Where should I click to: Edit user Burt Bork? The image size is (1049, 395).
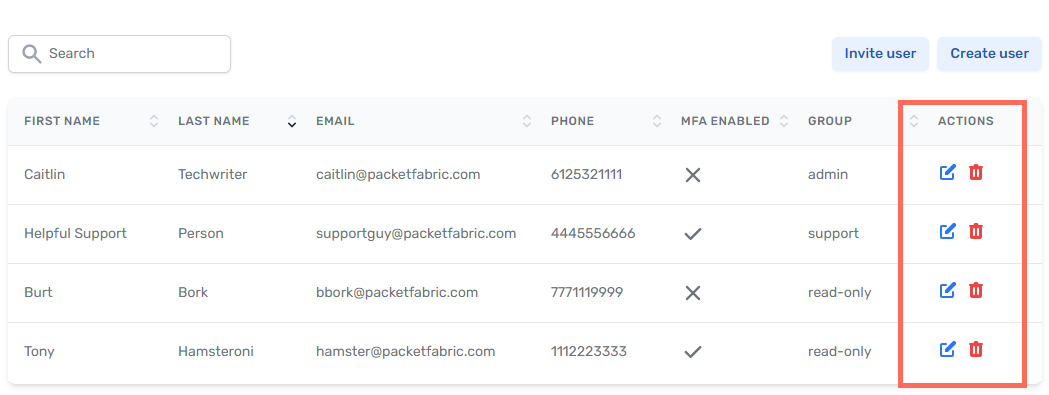click(x=948, y=291)
